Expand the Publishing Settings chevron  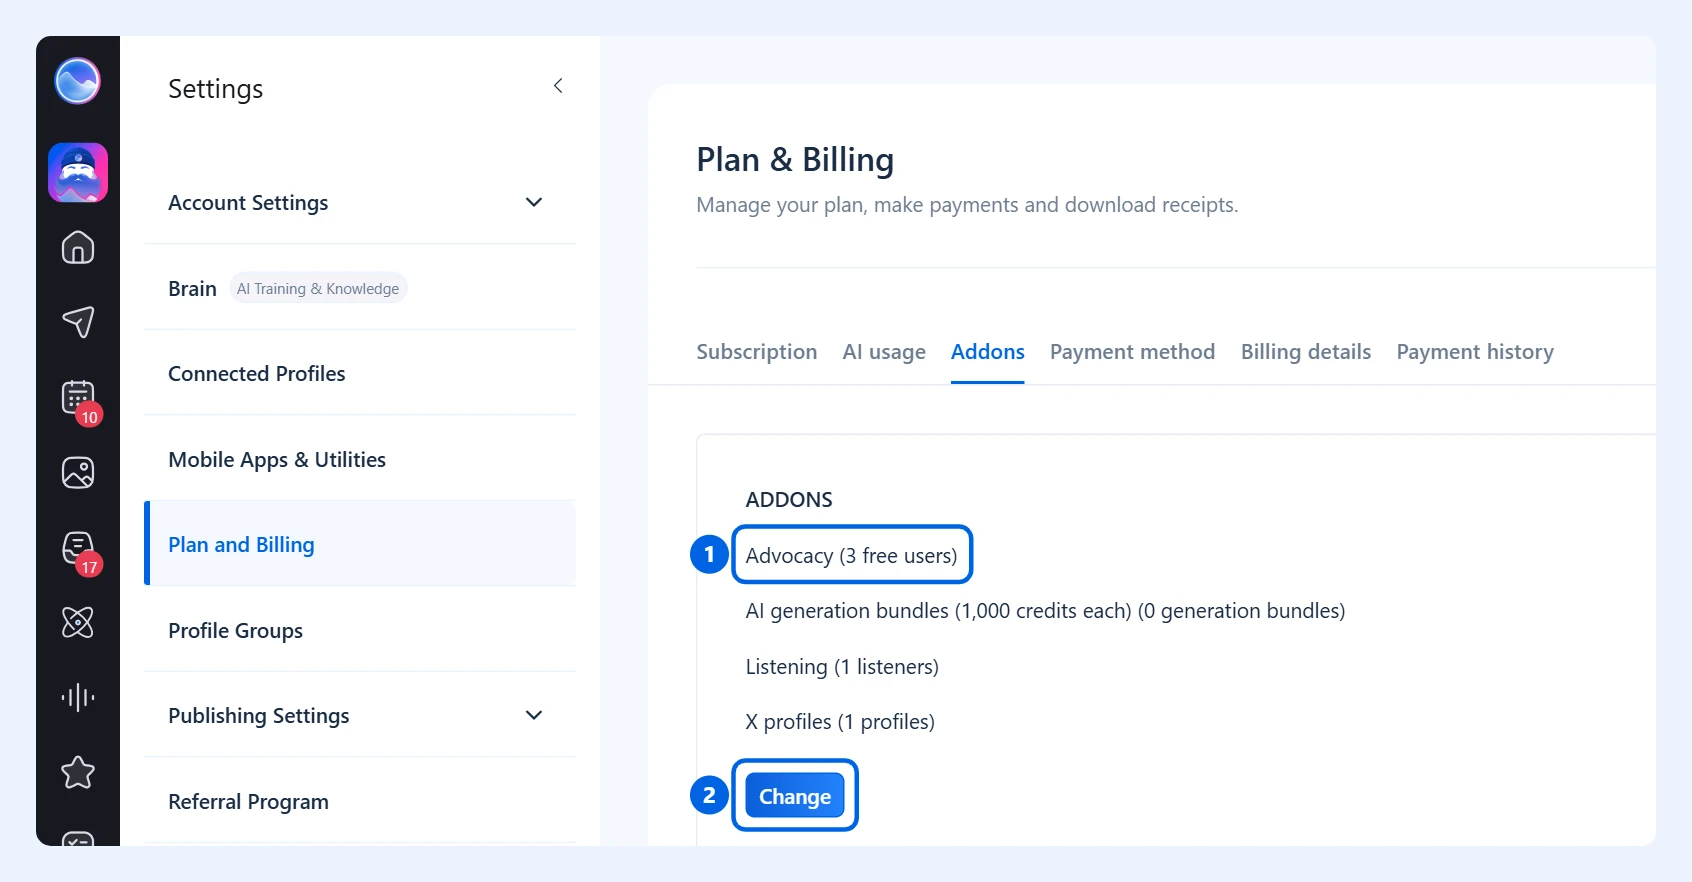point(534,715)
